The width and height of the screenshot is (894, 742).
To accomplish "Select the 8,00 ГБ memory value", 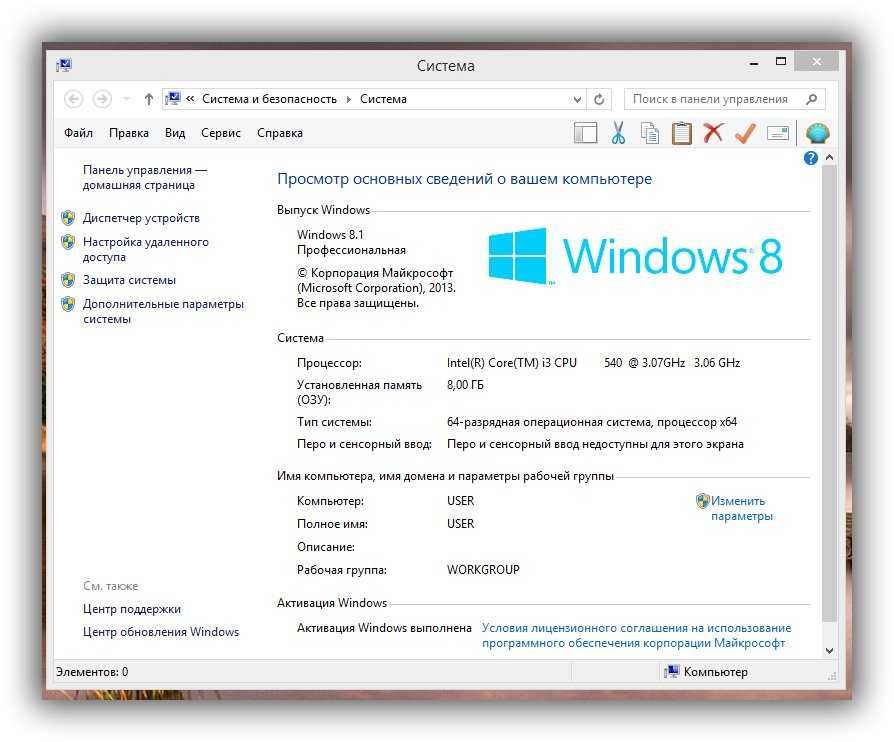I will 465,385.
